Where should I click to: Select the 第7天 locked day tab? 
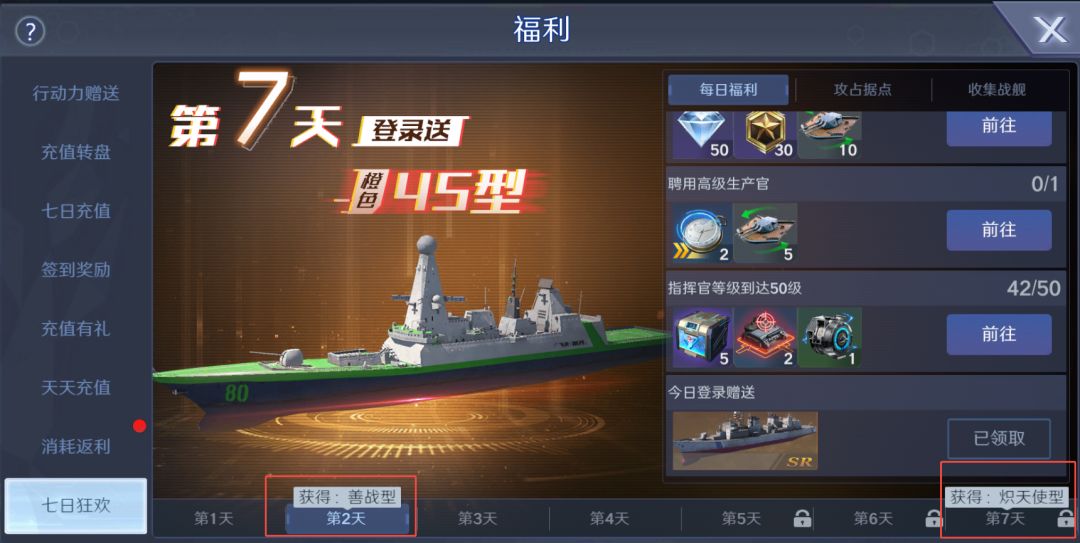(1006, 518)
